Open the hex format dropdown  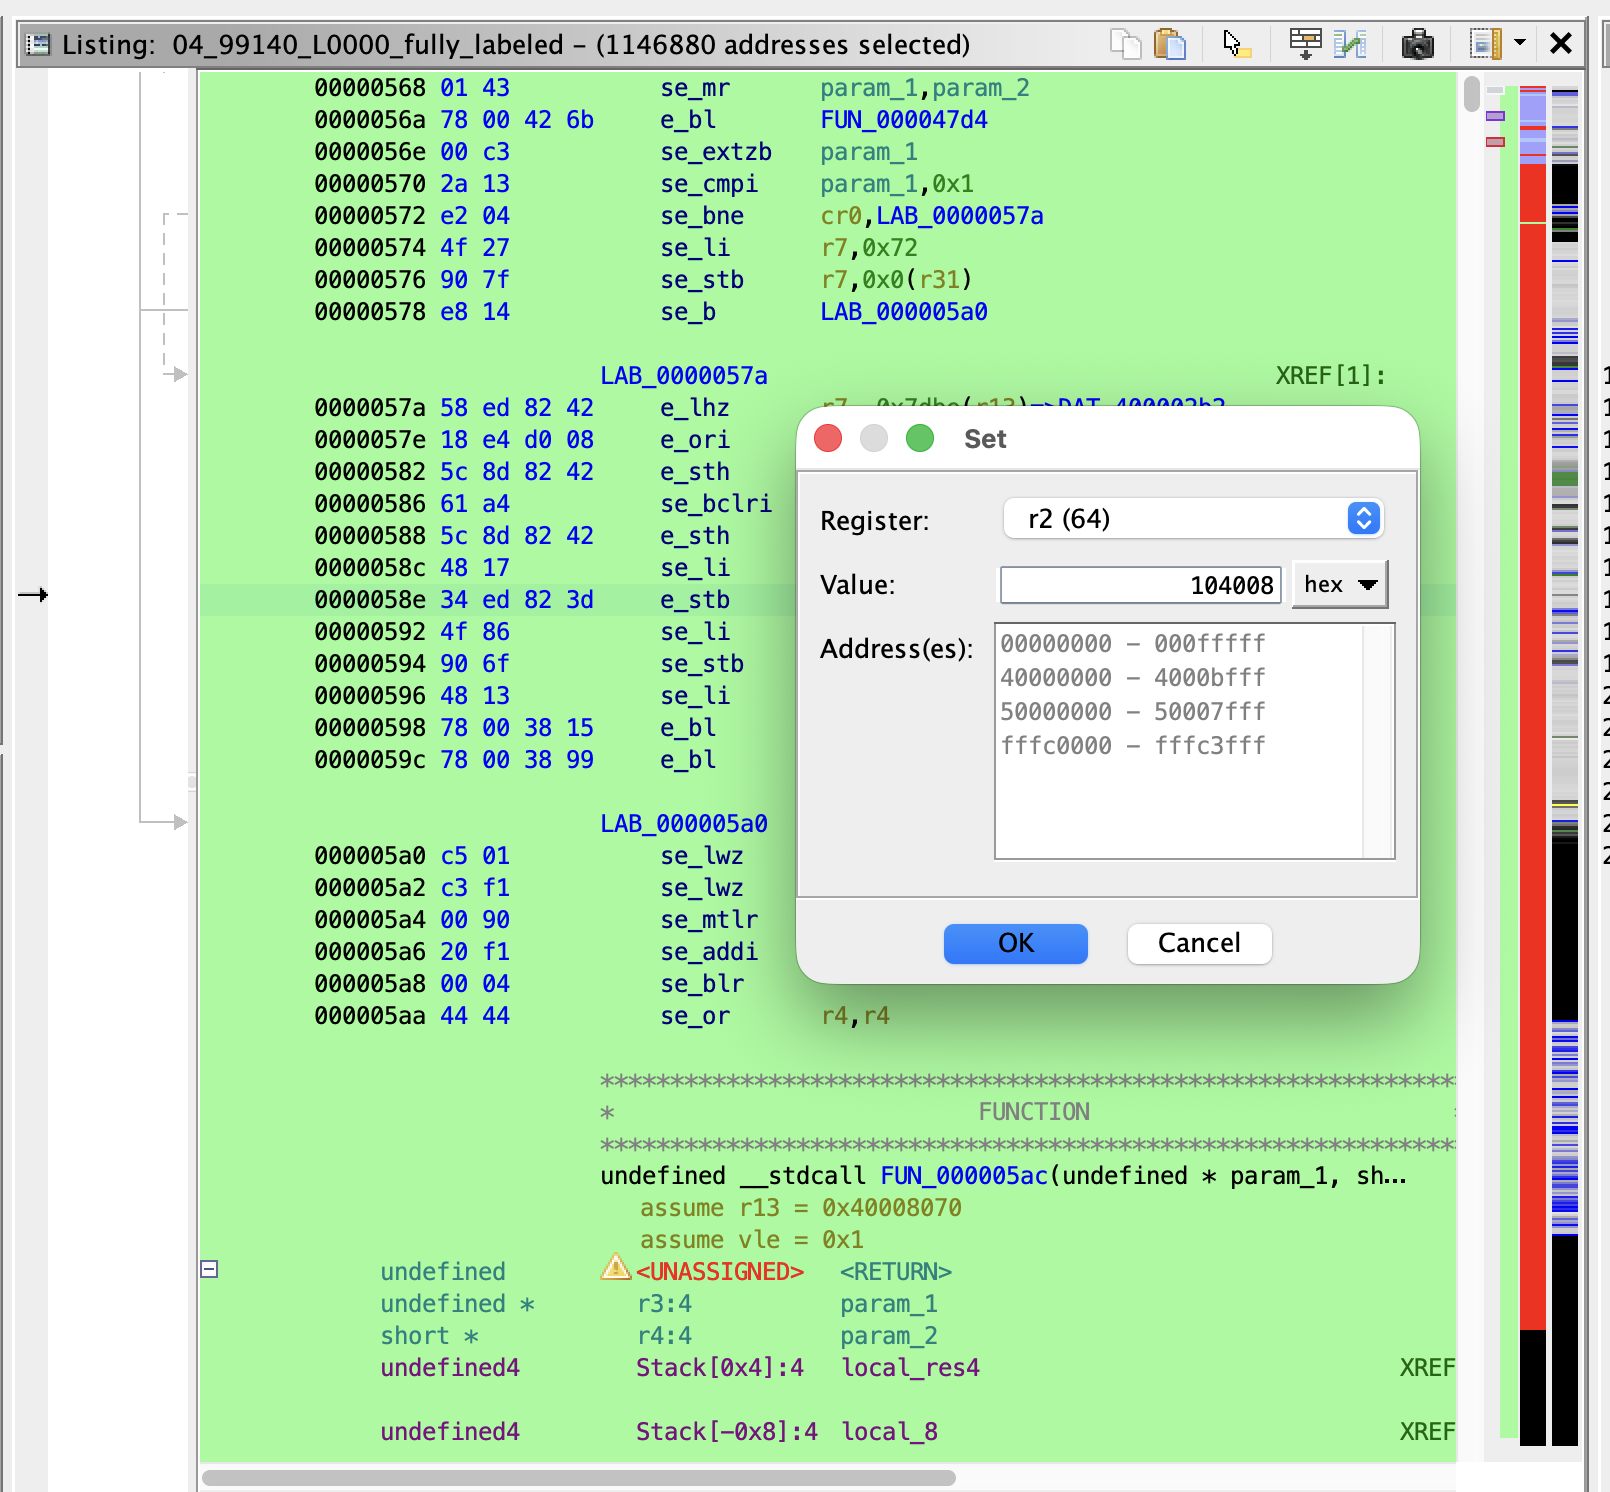pyautogui.click(x=1340, y=585)
